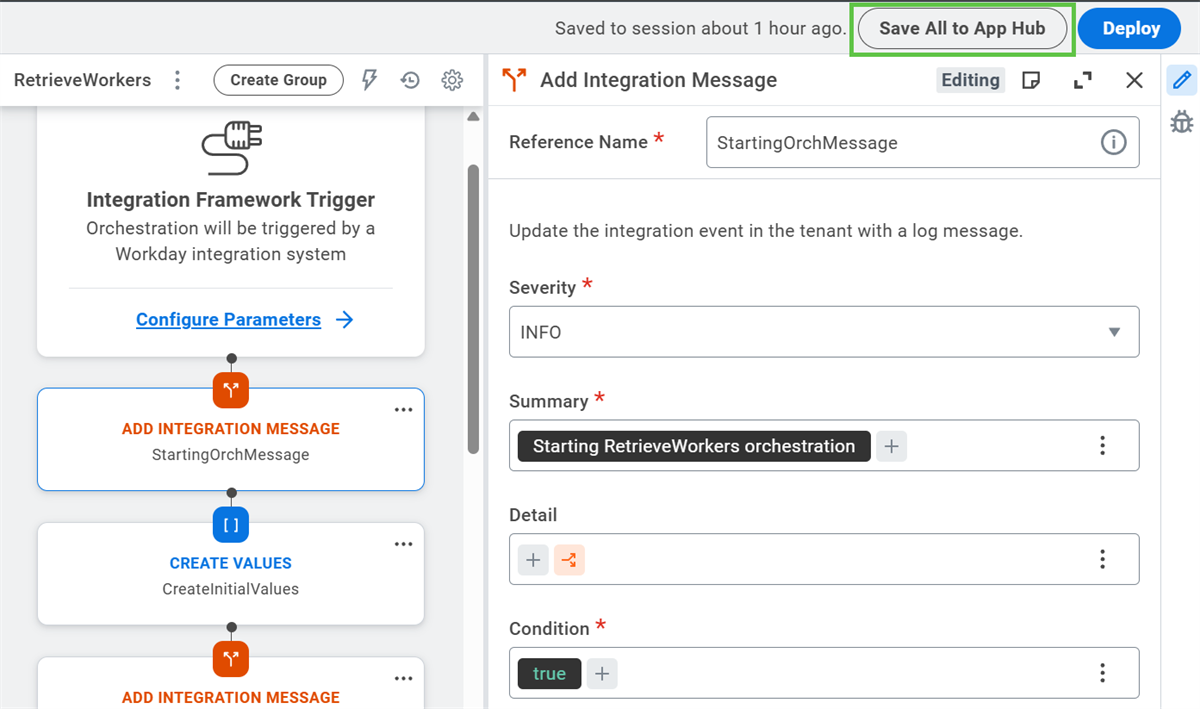
Task: Click the Reference Name input field
Action: (x=922, y=142)
